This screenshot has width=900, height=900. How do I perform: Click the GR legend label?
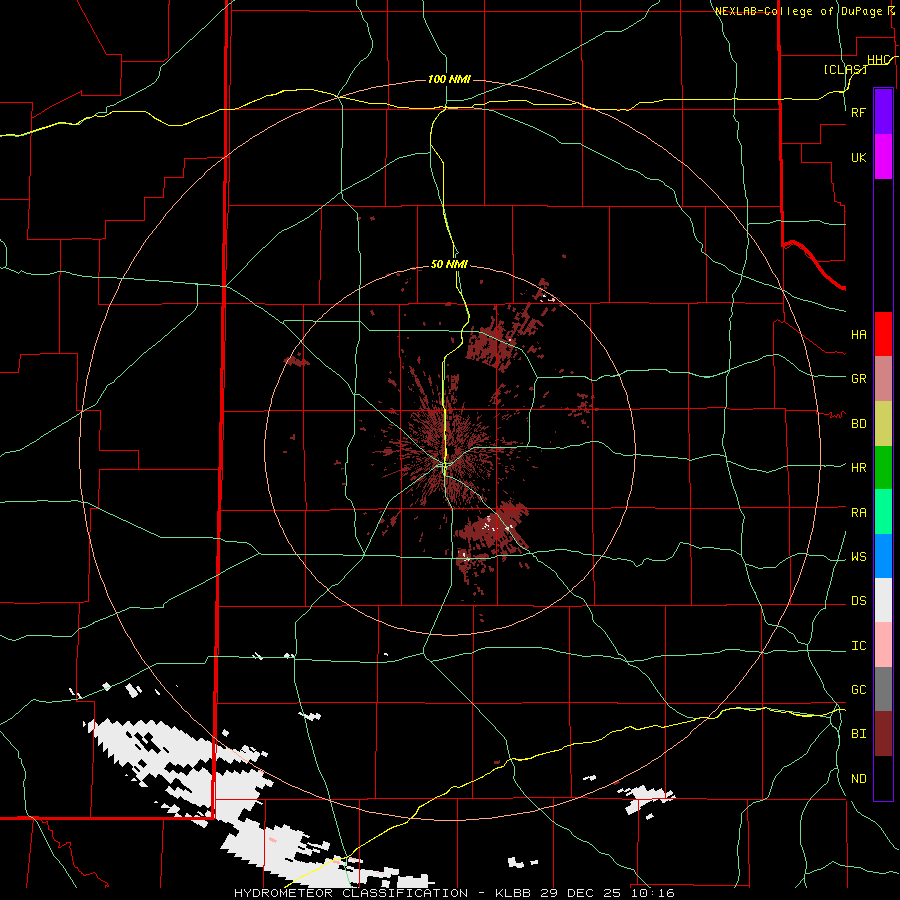[858, 379]
